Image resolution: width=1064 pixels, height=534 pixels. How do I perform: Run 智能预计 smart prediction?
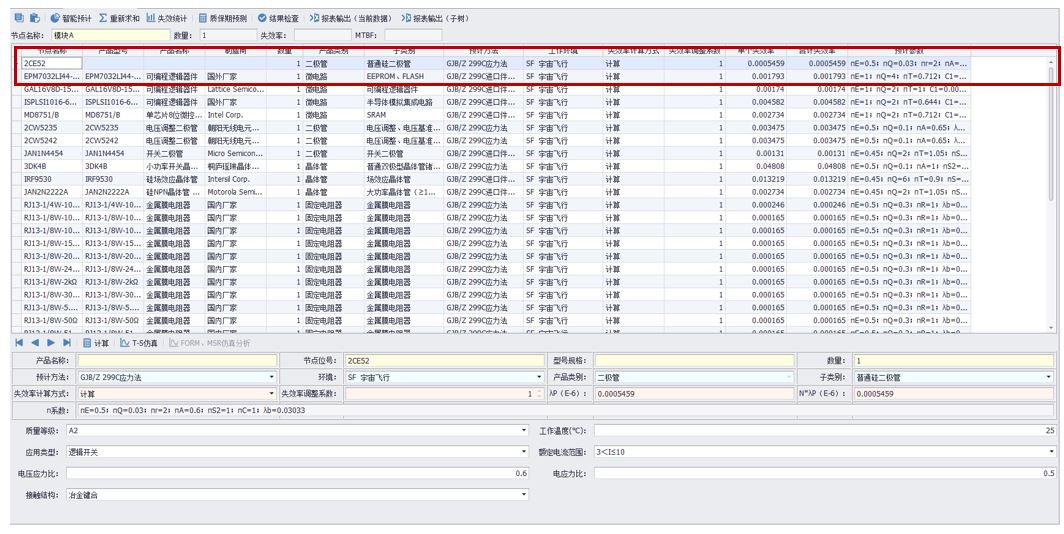coord(70,18)
